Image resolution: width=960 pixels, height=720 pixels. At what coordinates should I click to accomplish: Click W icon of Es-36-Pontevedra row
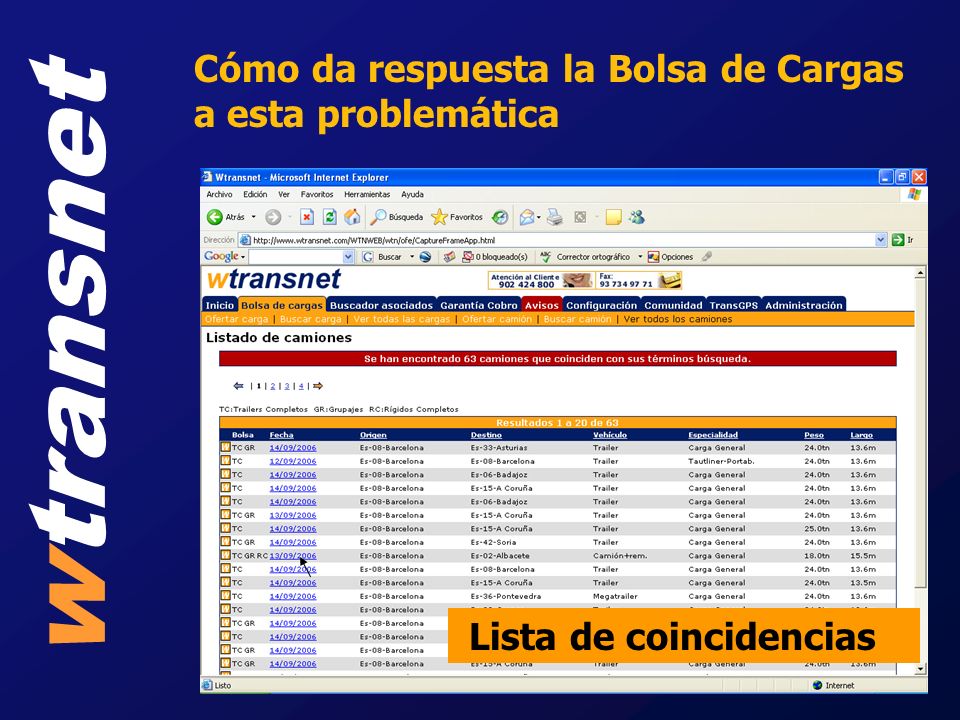225,596
